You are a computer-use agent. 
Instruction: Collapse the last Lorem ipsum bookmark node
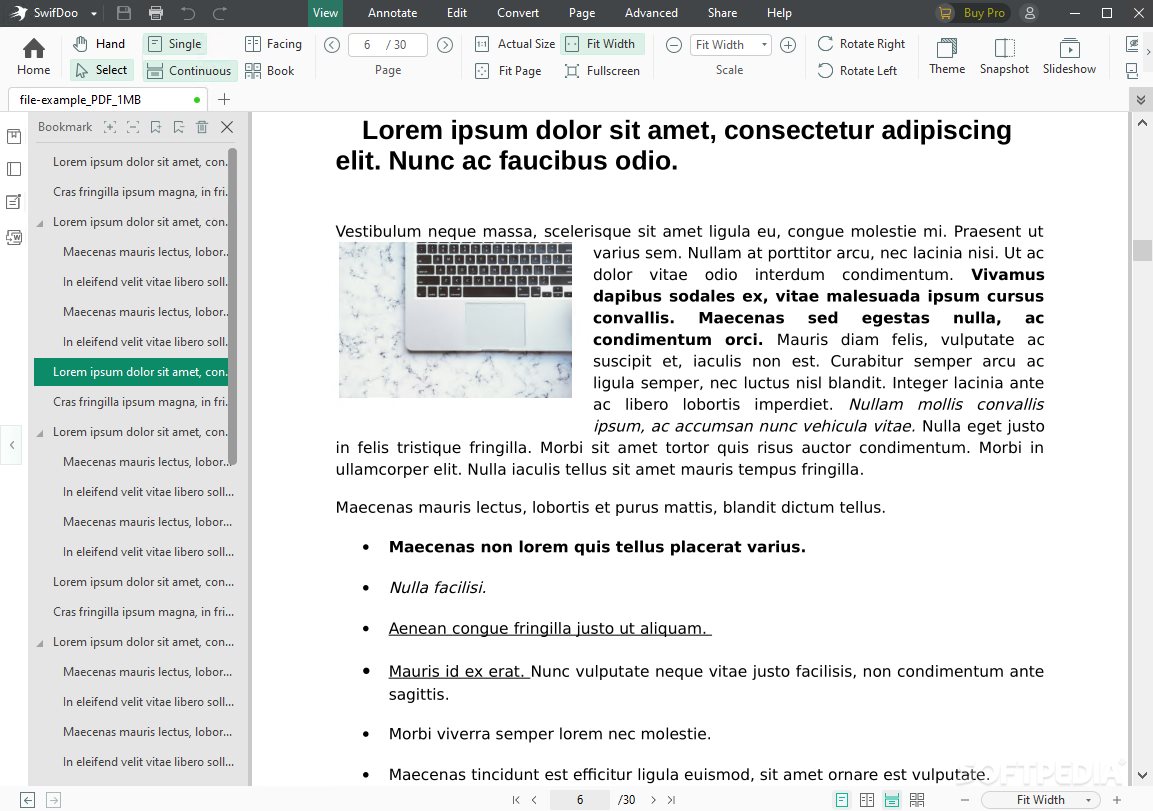coord(40,643)
